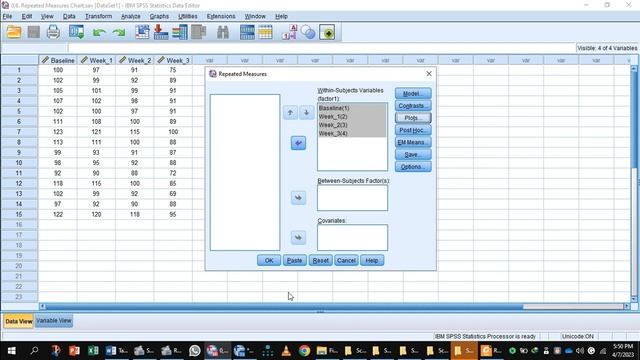Click the Reset button

click(x=320, y=260)
